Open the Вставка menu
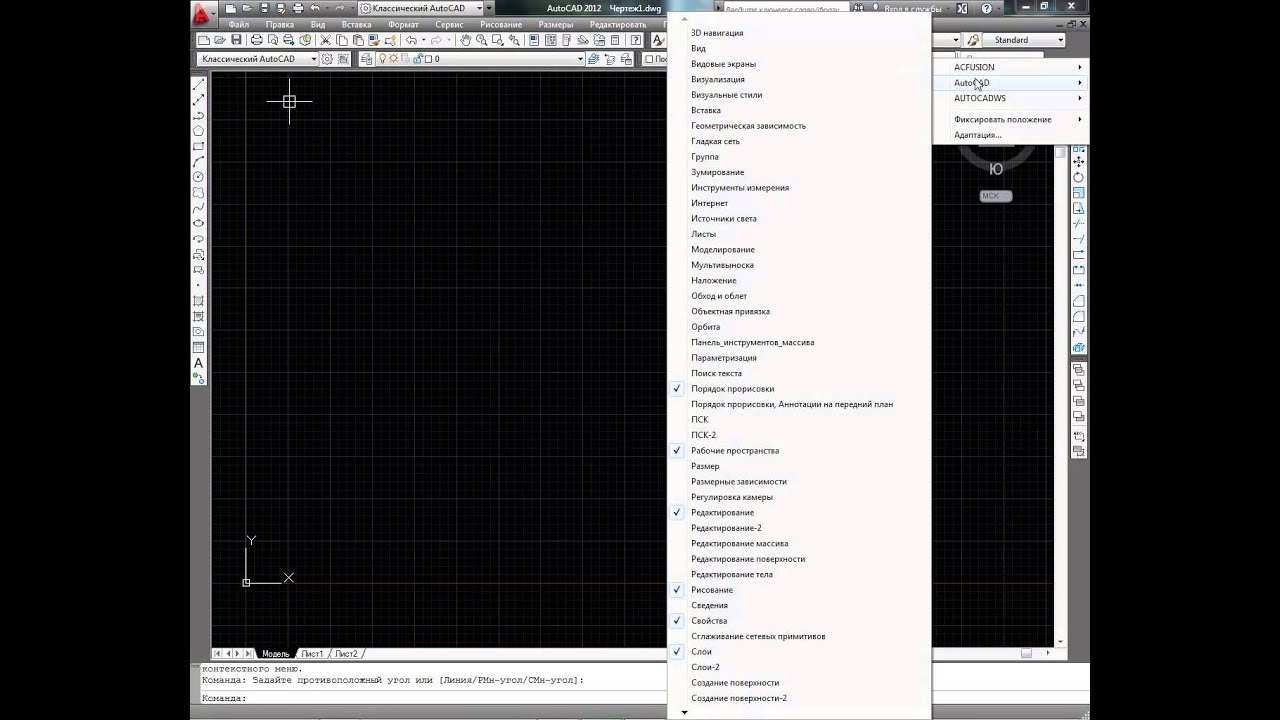This screenshot has height=720, width=1280. (x=356, y=24)
